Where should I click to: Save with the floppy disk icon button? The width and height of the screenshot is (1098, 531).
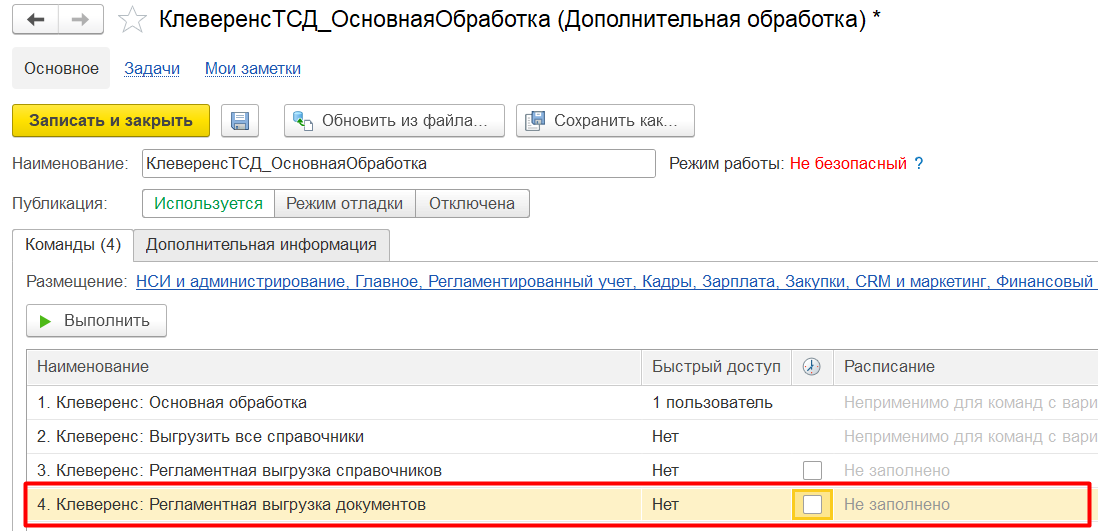(x=240, y=120)
